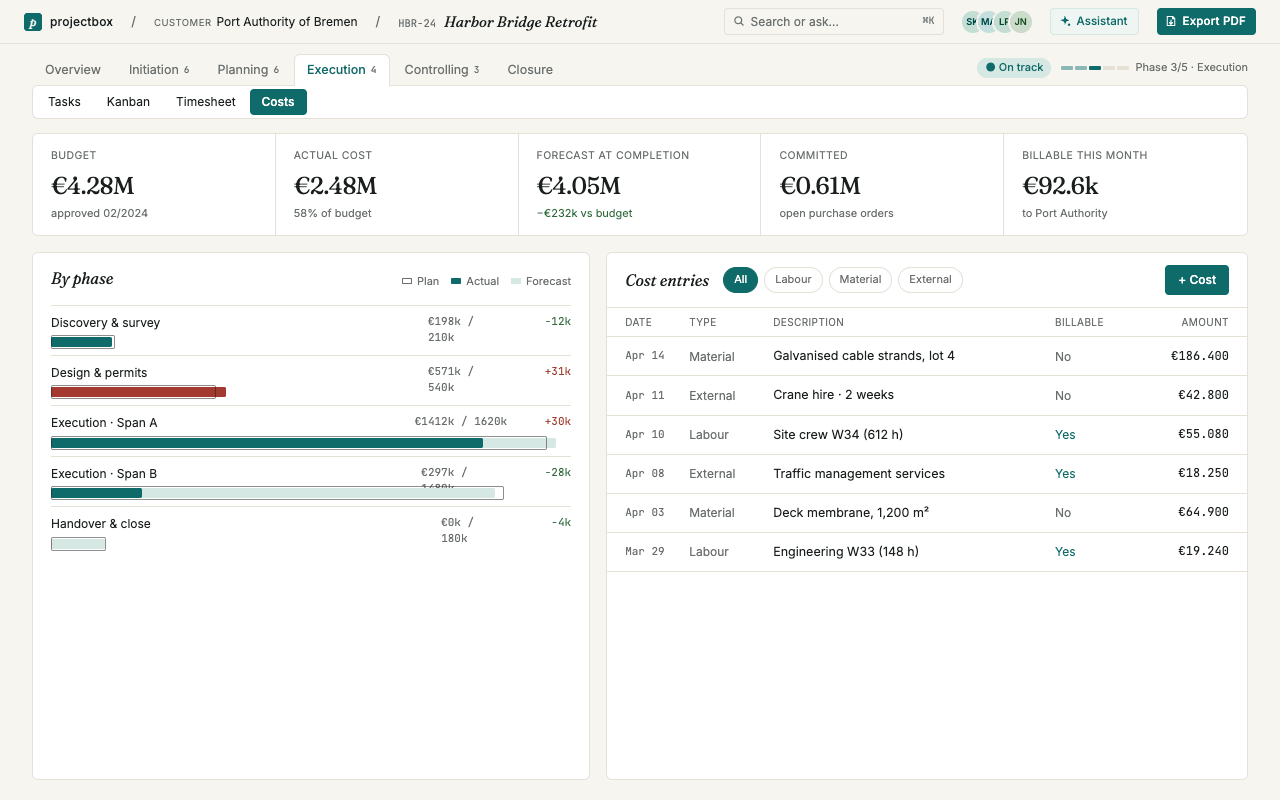Click the Design & permits red bar

click(x=138, y=392)
